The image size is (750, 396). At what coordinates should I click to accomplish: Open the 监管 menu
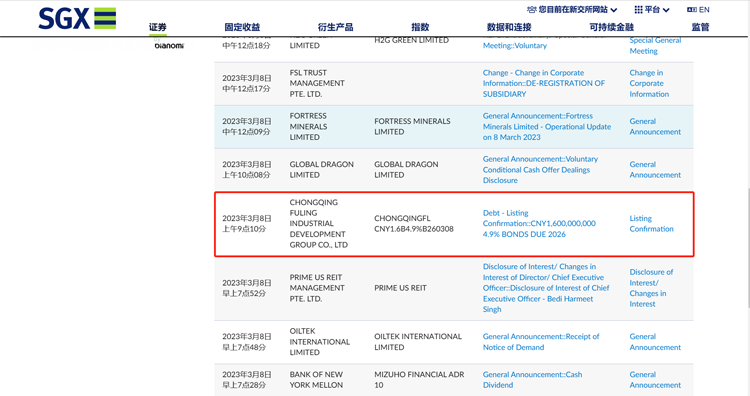(700, 27)
